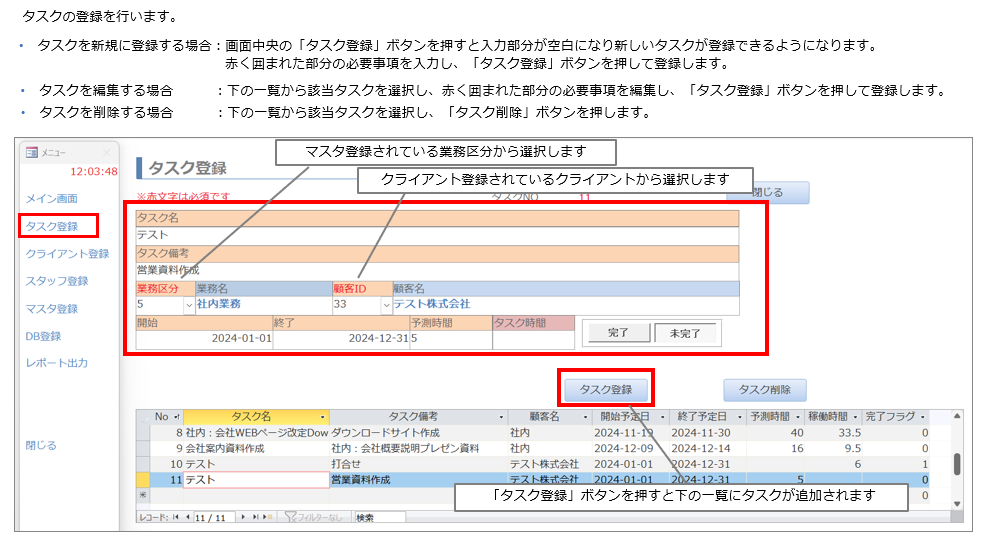985x543 pixels.
Task: Open the タスク備考 column filter dropdown
Action: [501, 417]
